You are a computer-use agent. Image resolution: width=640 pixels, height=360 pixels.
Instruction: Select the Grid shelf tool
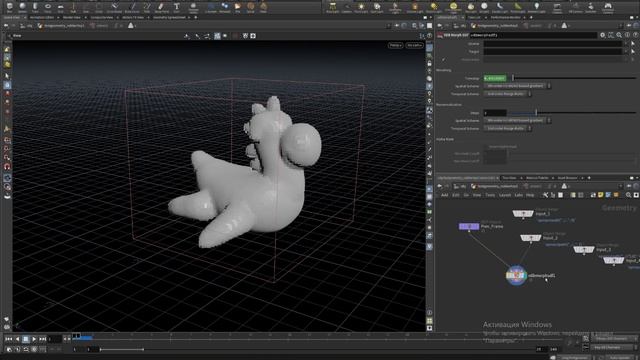coord(60,7)
